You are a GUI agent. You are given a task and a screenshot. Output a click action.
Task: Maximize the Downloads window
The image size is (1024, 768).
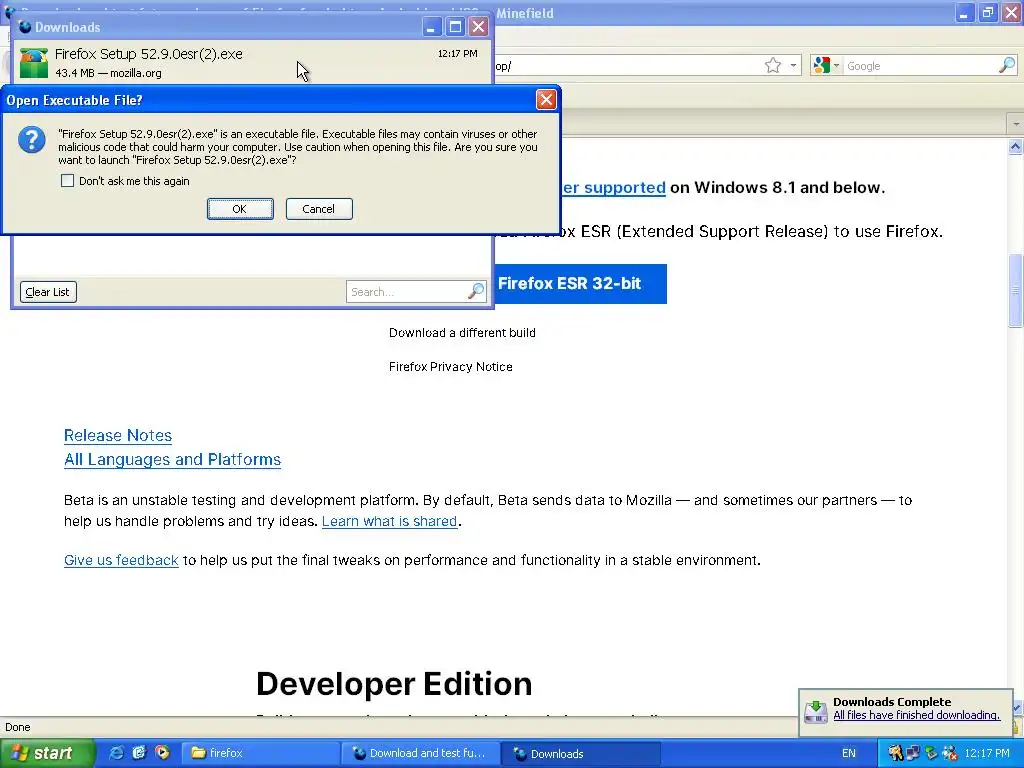coord(455,27)
